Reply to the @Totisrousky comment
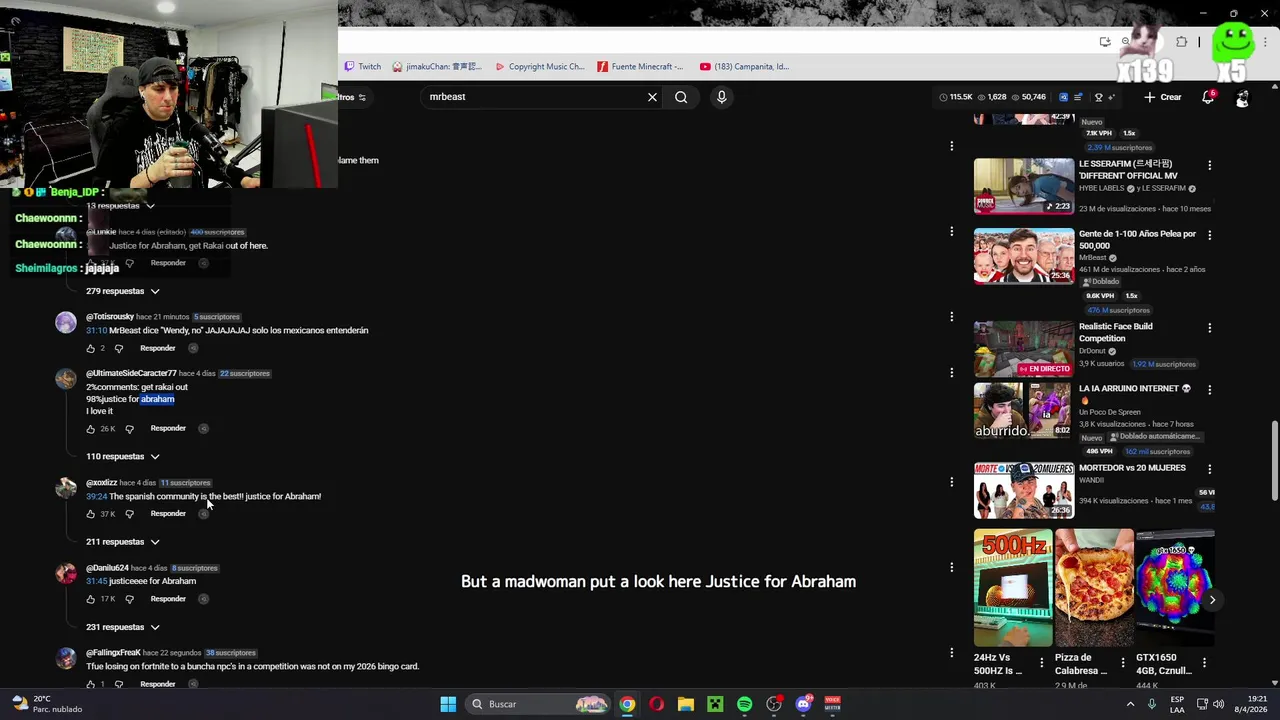Image resolution: width=1280 pixels, height=720 pixels. tap(157, 348)
